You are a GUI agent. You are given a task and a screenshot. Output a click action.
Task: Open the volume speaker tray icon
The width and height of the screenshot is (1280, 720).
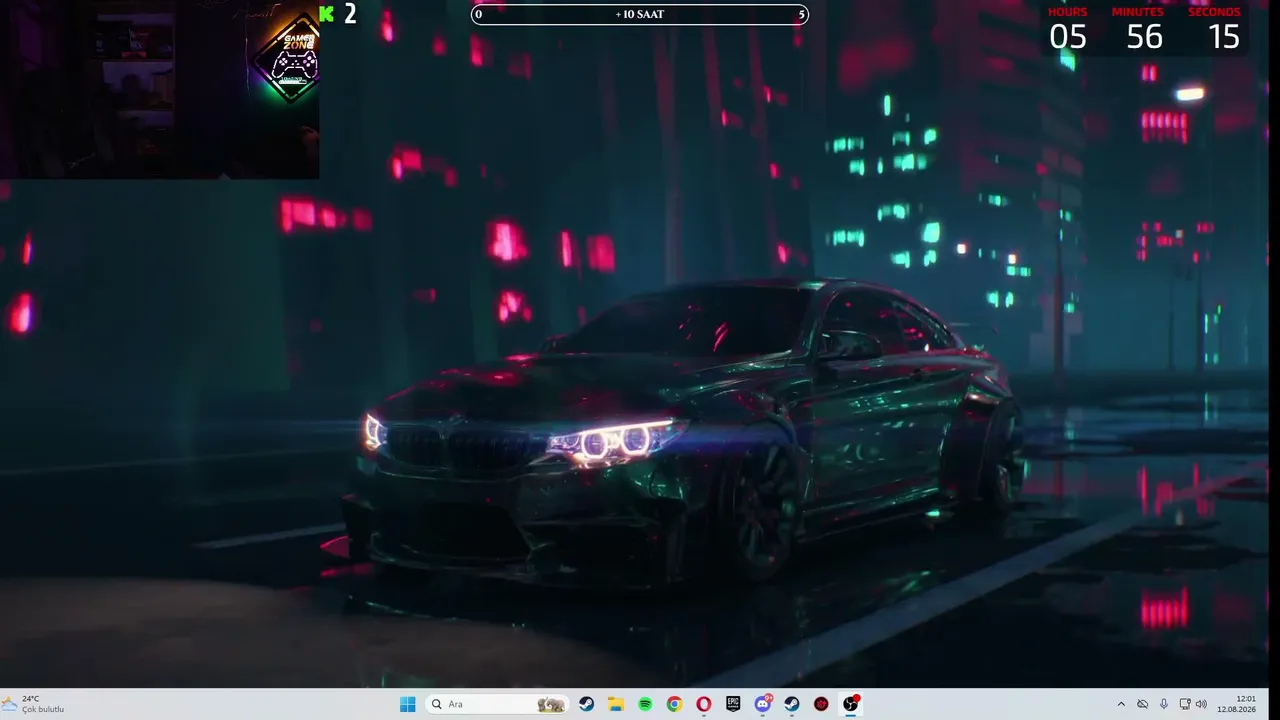coord(1201,704)
